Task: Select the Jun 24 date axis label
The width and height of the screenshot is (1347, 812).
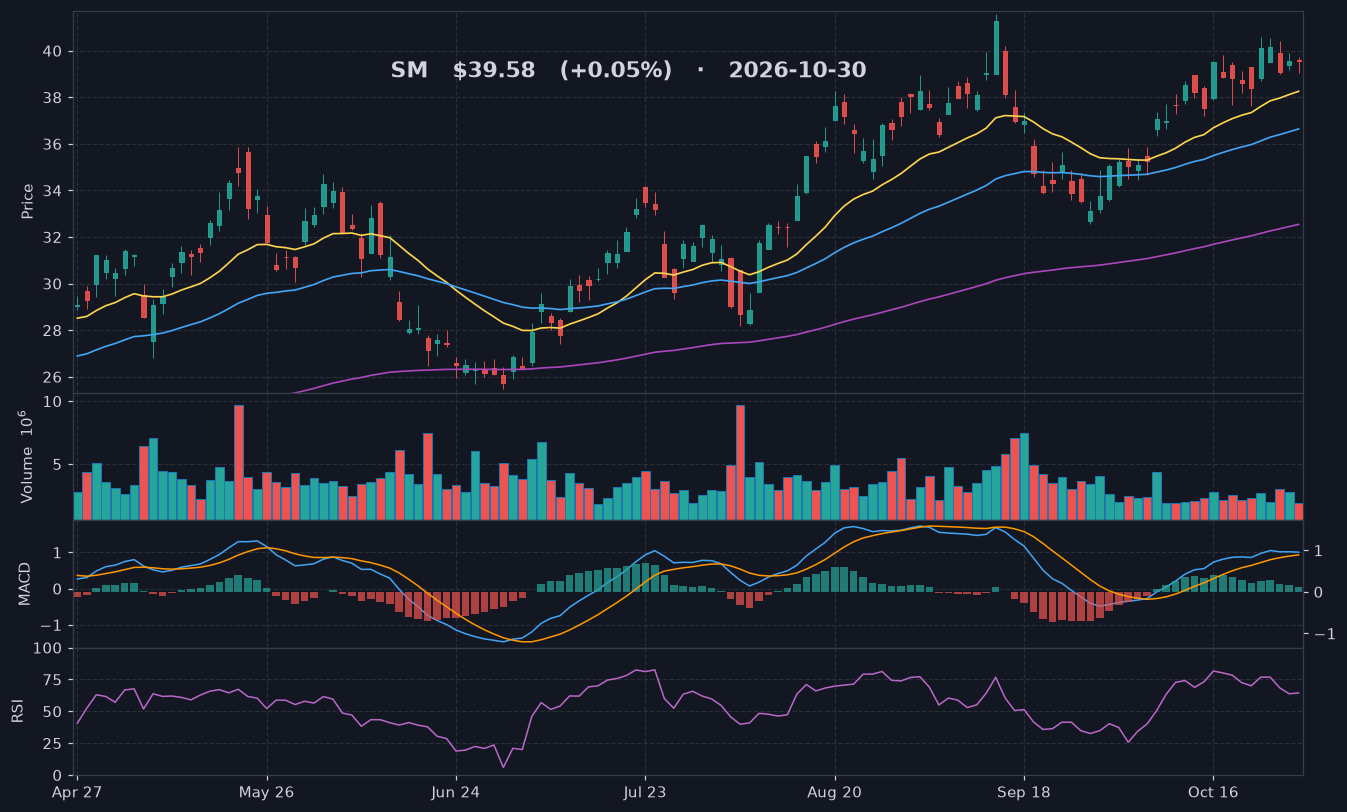Action: coord(456,792)
